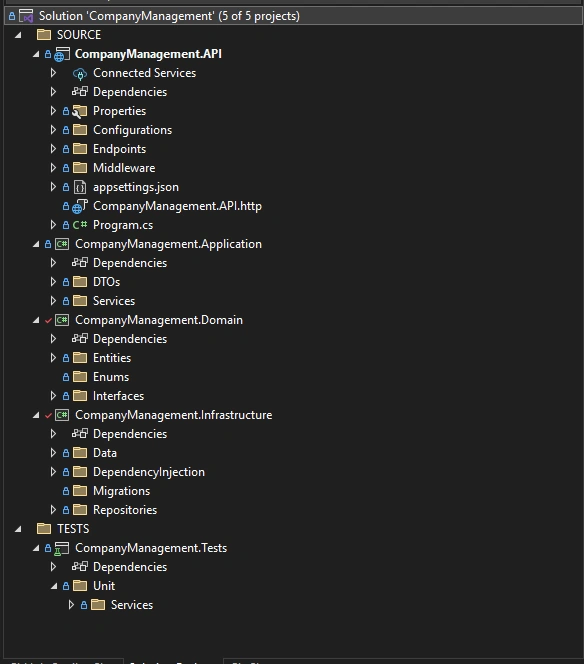
Task: Expand the Endpoints folder
Action: click(x=53, y=149)
